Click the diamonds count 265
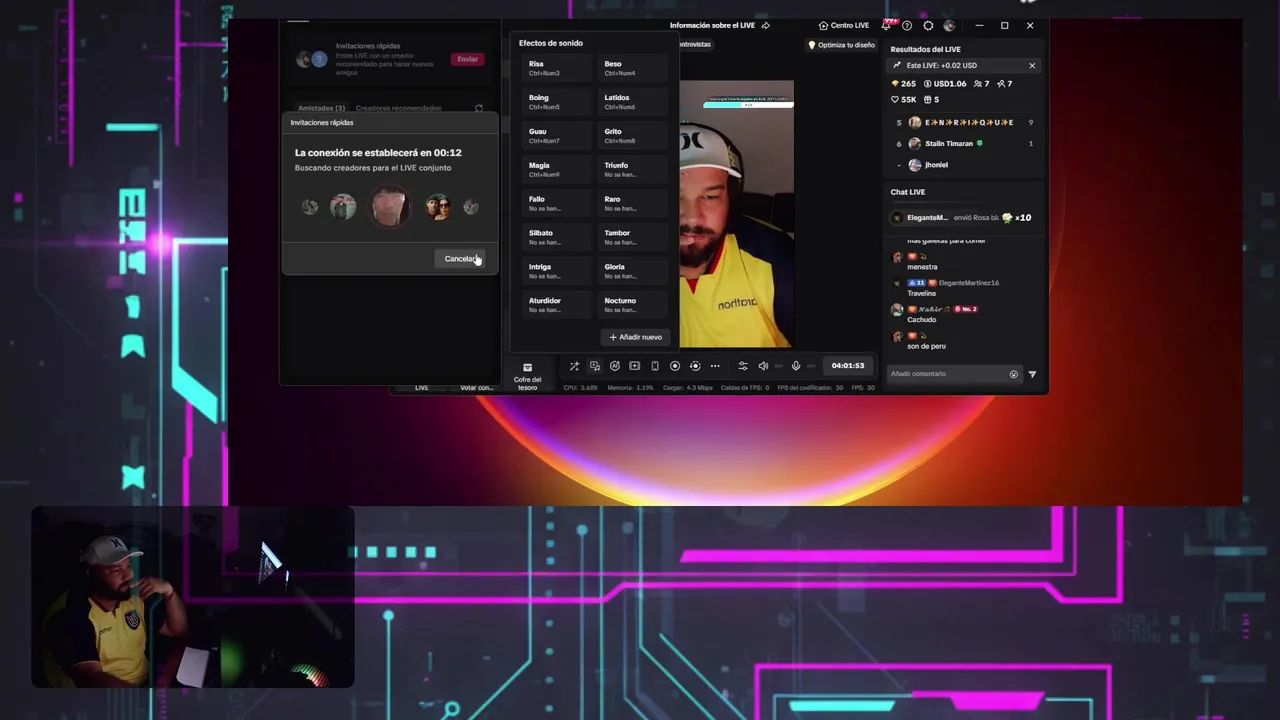This screenshot has height=720, width=1280. click(x=903, y=84)
